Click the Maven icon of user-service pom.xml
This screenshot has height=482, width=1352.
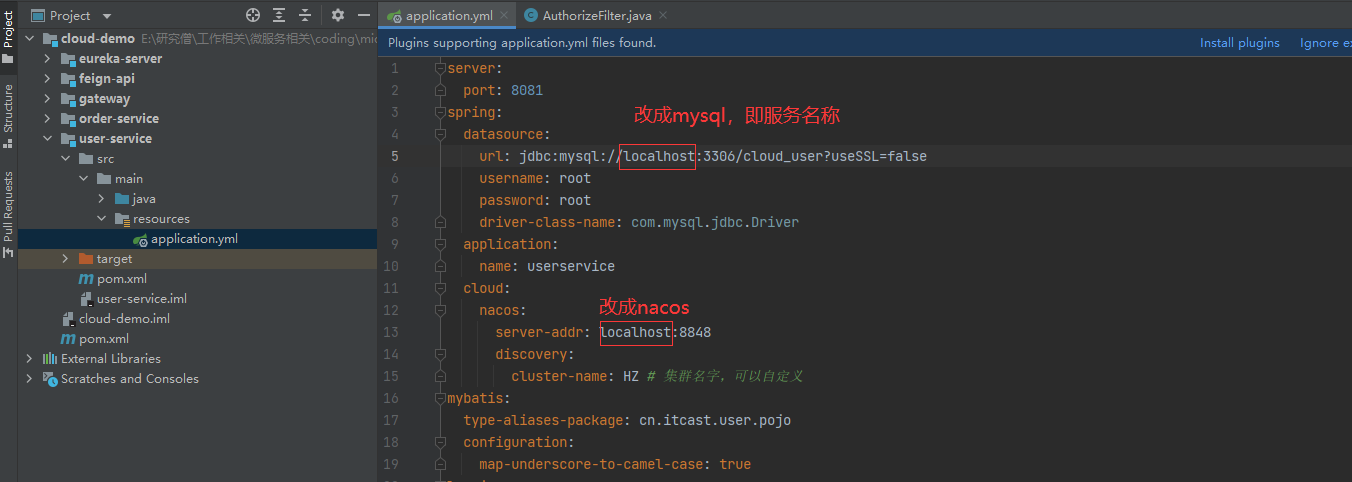tap(86, 279)
